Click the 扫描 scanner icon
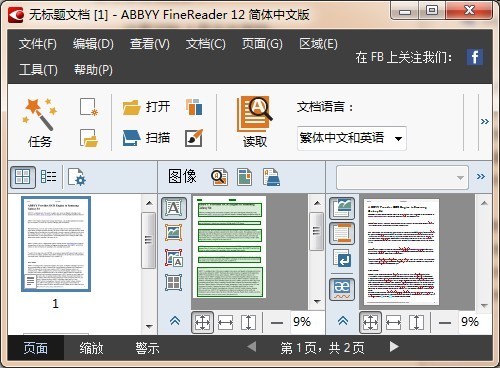The height and width of the screenshot is (368, 500). 131,138
